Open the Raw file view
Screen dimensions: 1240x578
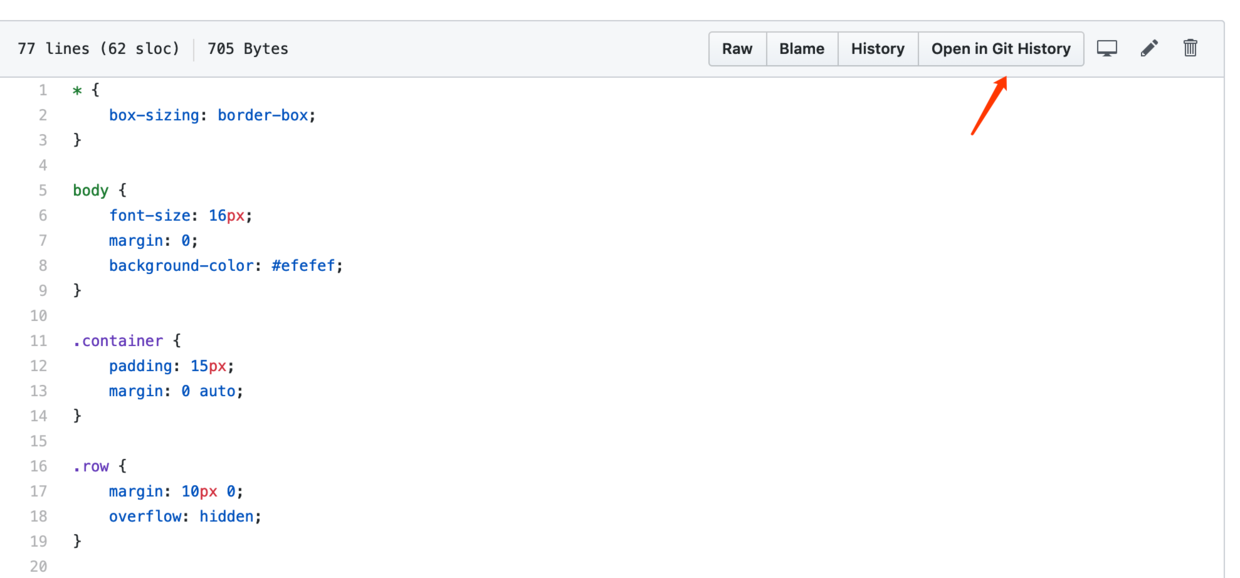(x=737, y=48)
